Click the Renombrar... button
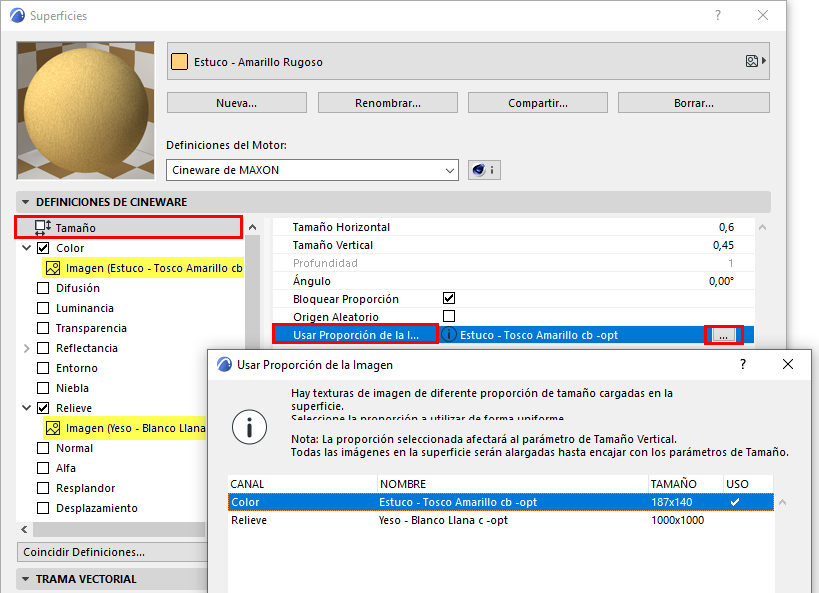Image resolution: width=819 pixels, height=593 pixels. tap(388, 102)
